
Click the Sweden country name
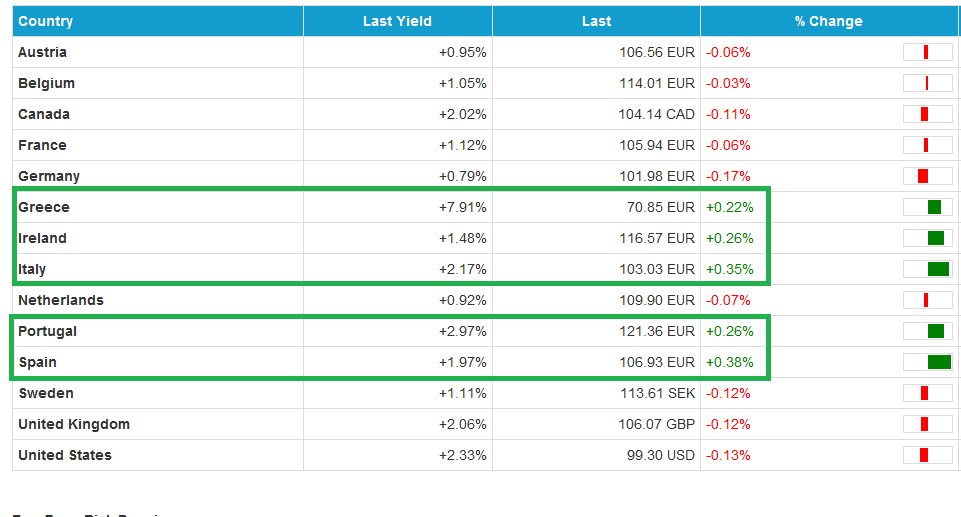[45, 393]
